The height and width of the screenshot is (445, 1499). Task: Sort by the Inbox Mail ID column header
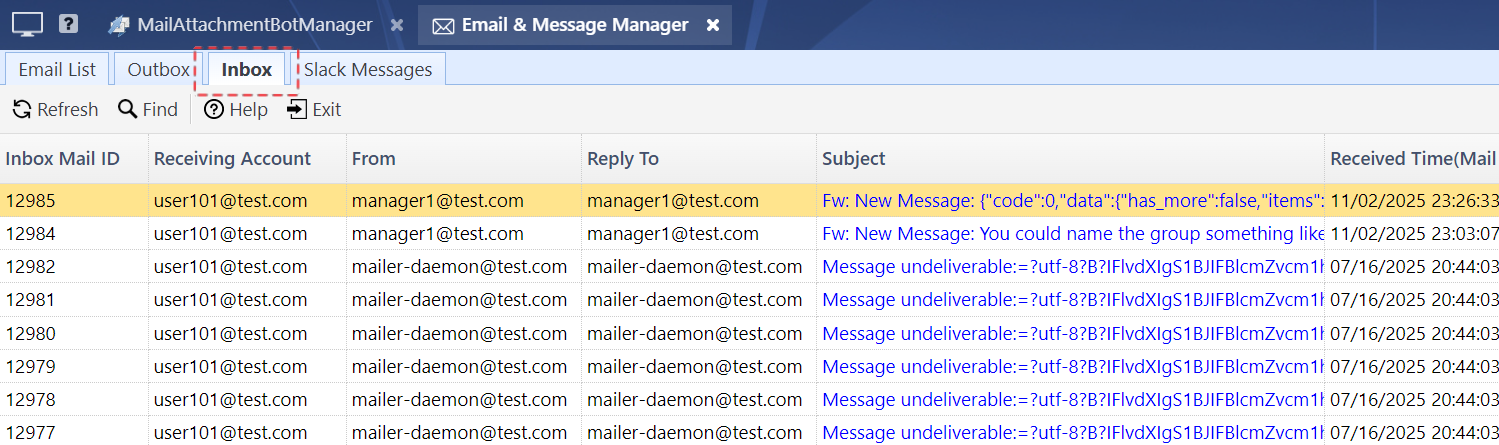click(x=62, y=158)
